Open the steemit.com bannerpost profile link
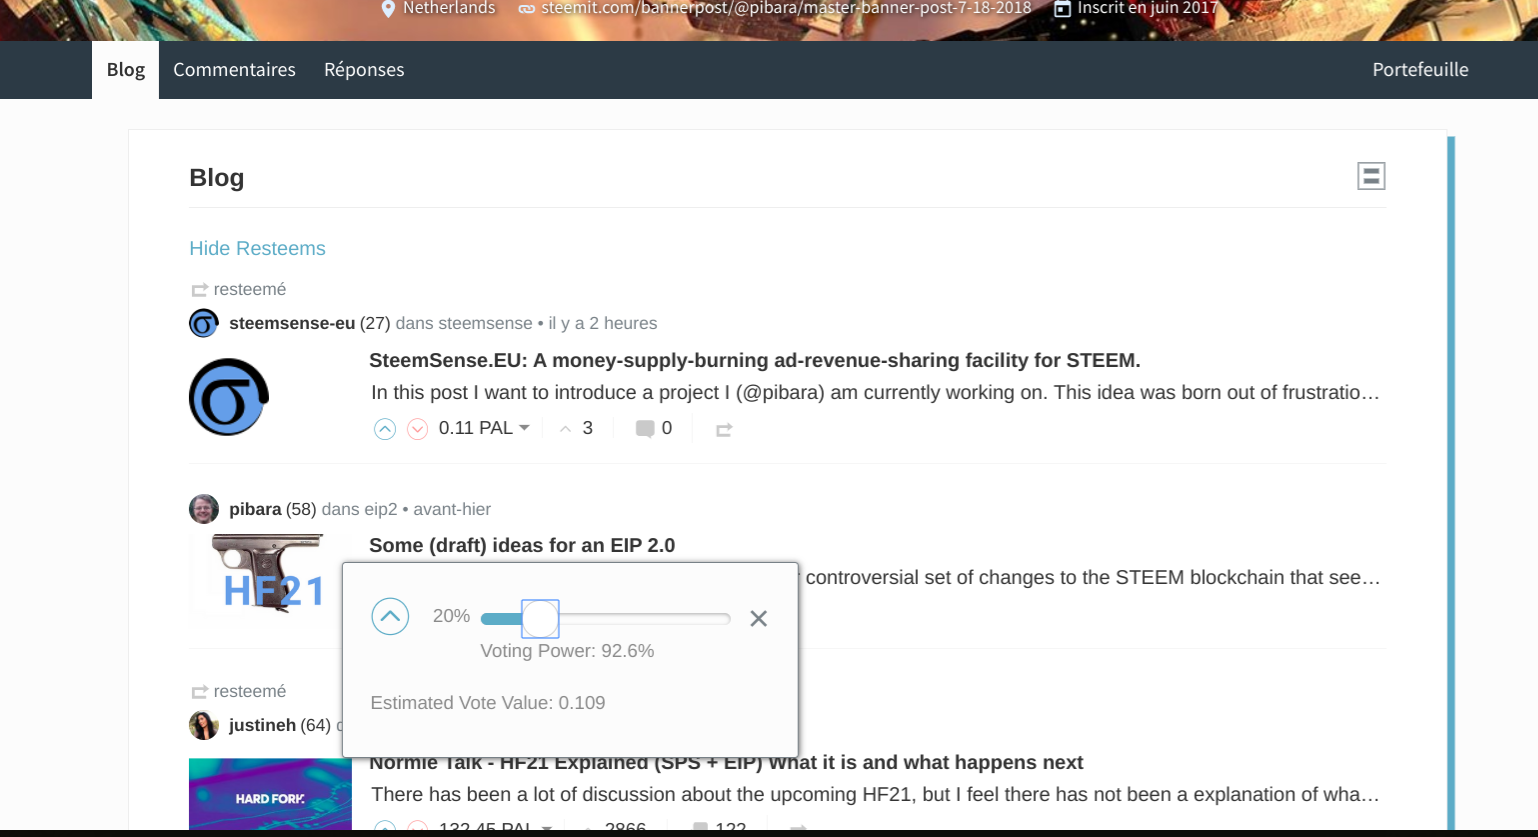Image resolution: width=1538 pixels, height=837 pixels. point(786,8)
